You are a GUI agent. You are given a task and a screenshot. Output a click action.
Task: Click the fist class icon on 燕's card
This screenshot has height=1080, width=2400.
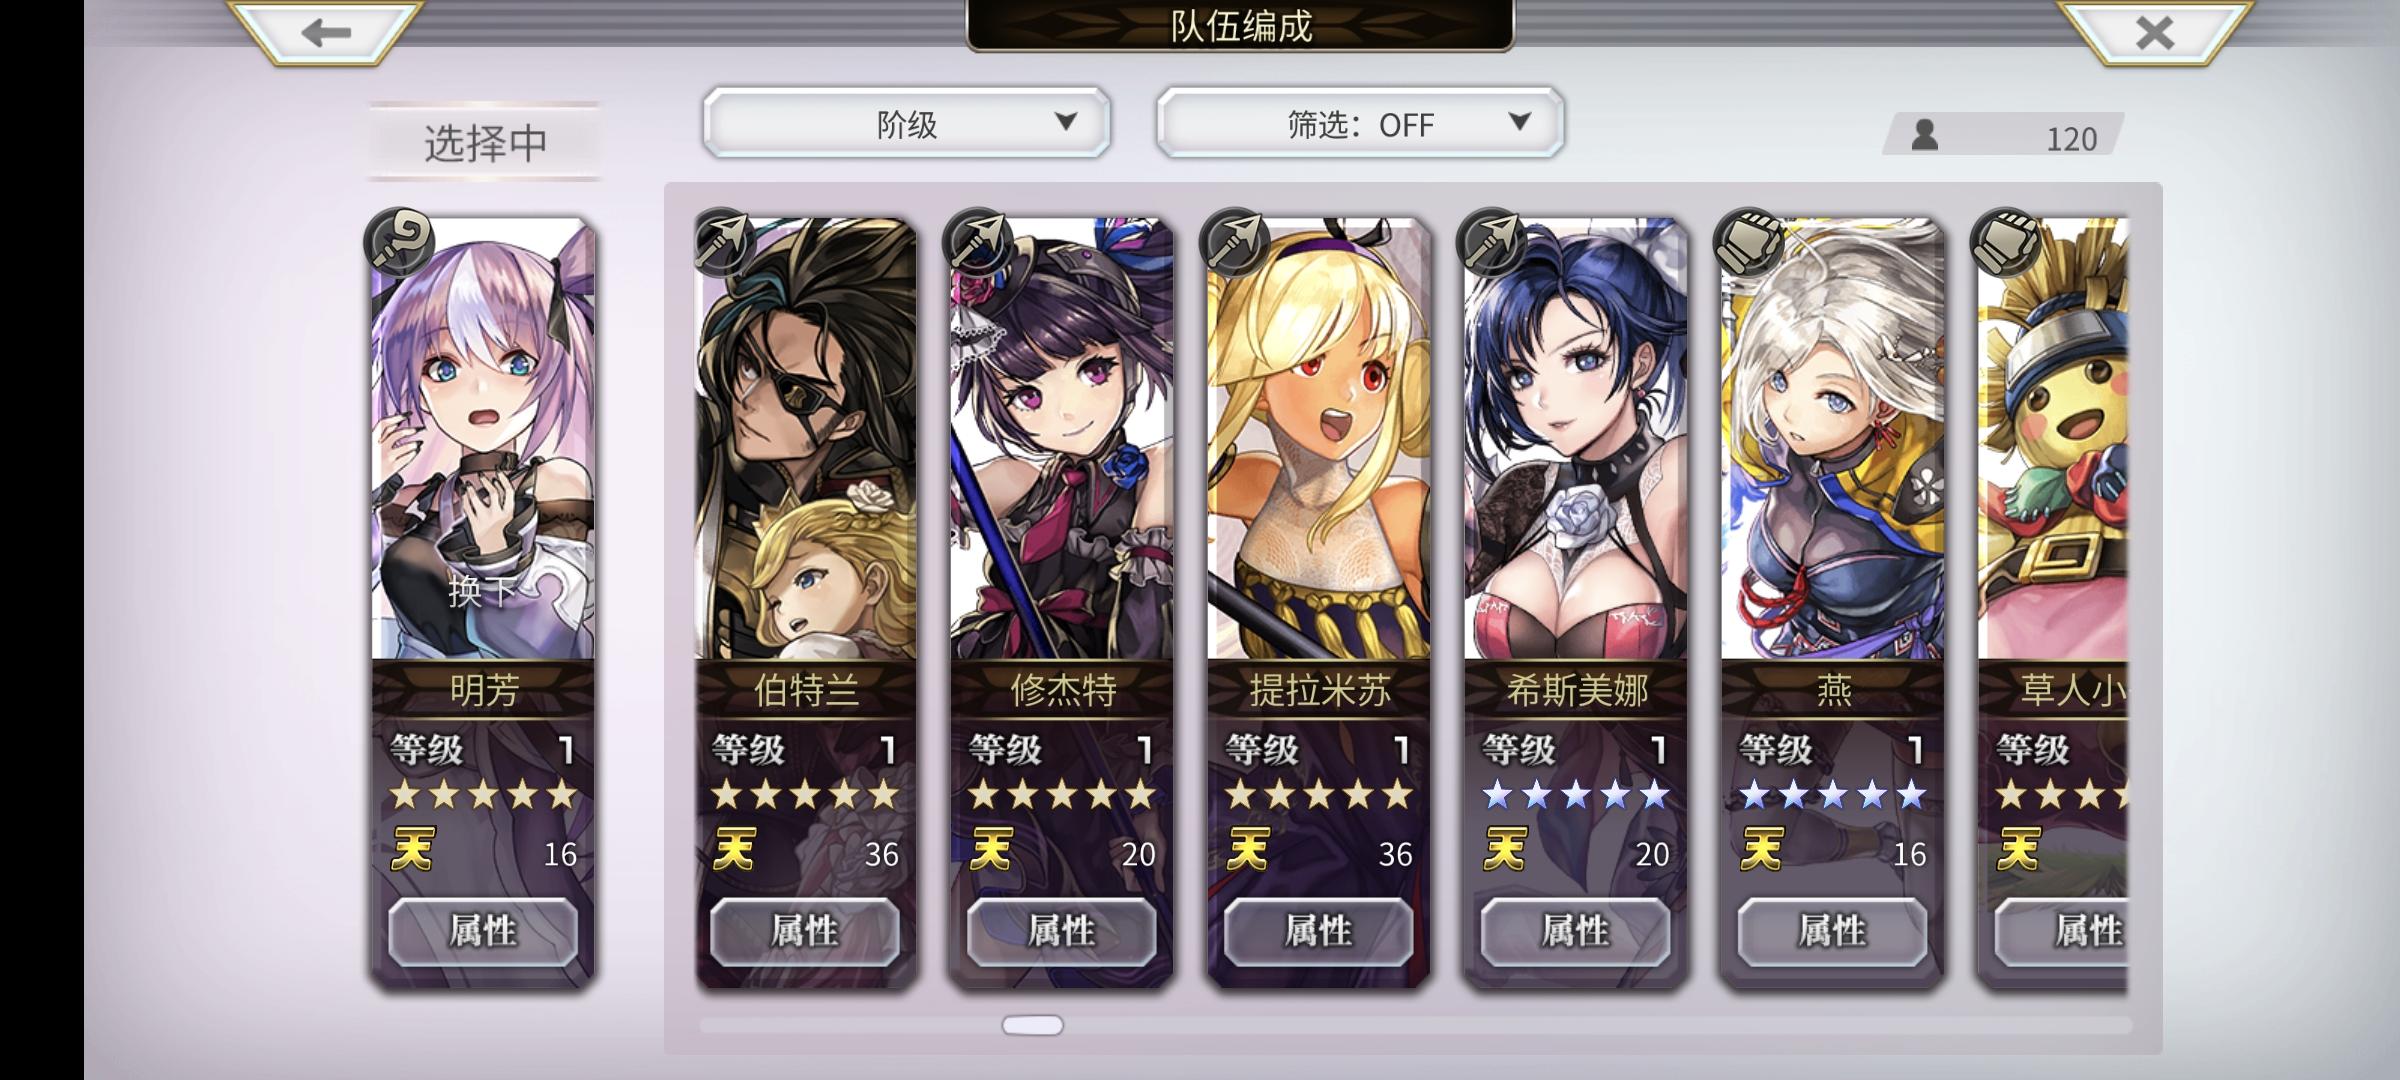(1749, 242)
